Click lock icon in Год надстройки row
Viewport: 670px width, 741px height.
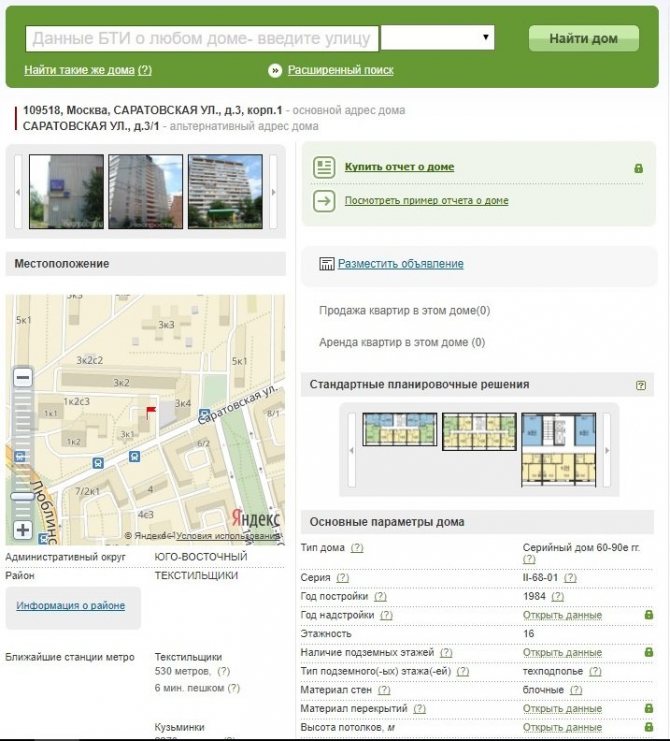(649, 614)
